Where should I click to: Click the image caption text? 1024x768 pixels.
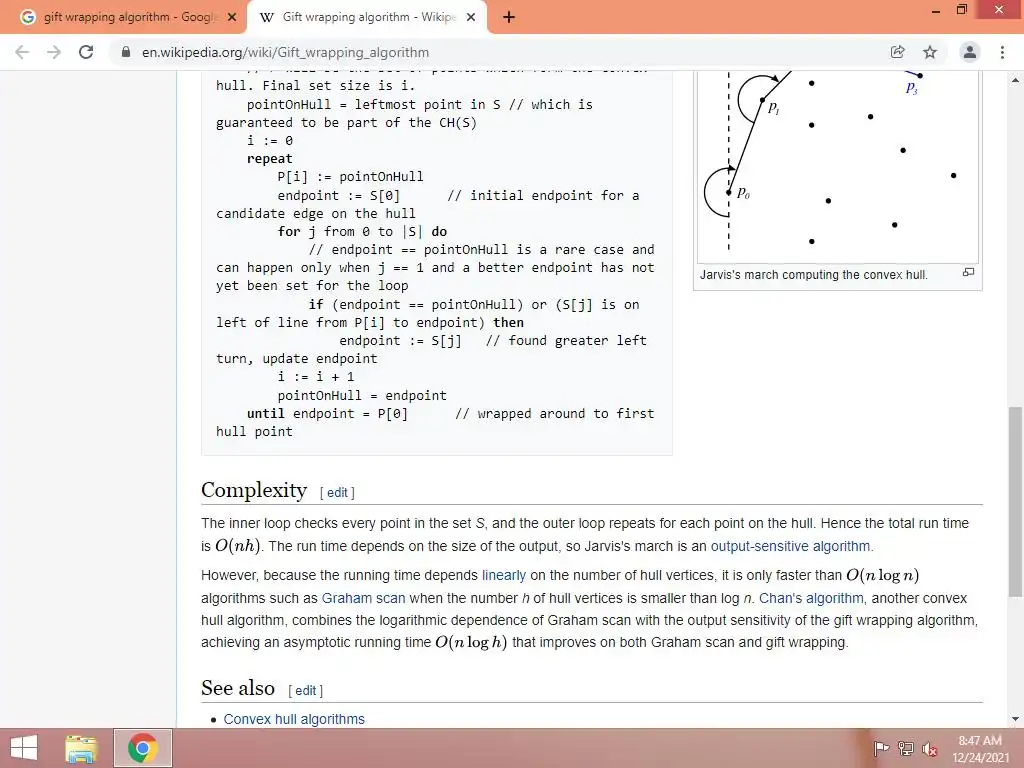(x=814, y=275)
